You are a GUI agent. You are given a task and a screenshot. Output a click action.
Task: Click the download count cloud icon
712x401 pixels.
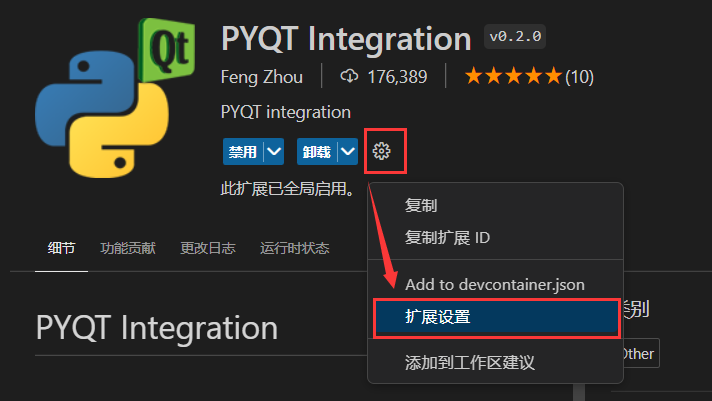[x=349, y=76]
